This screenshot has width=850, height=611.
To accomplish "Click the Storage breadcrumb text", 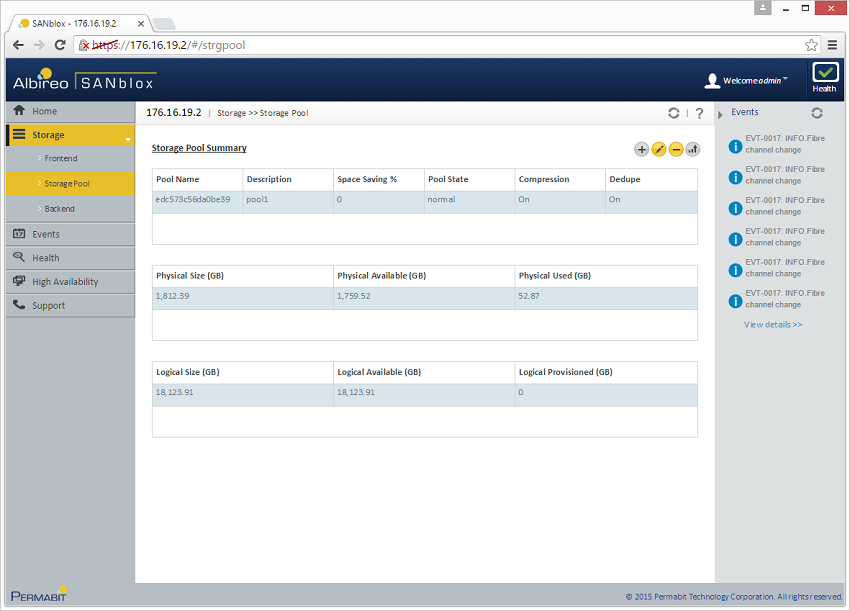I will [231, 113].
